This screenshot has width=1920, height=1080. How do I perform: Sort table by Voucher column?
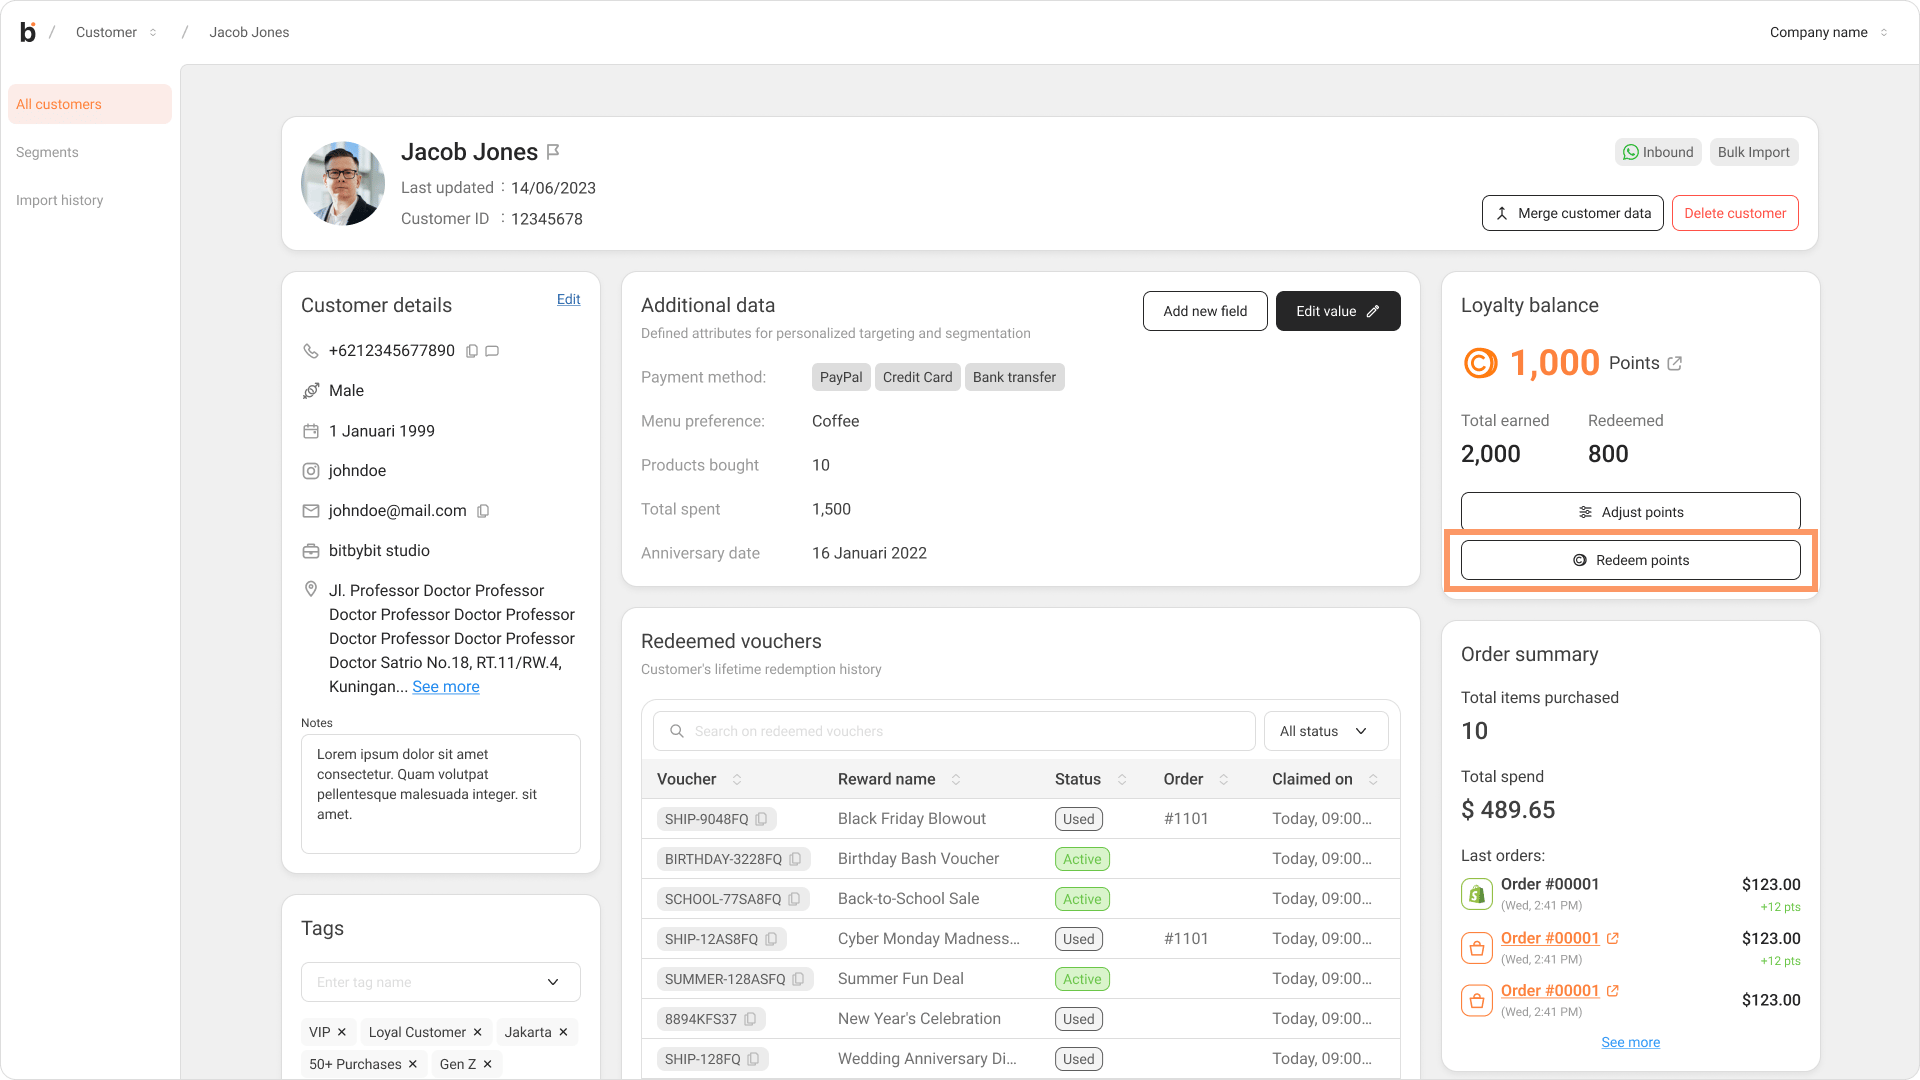pos(737,779)
